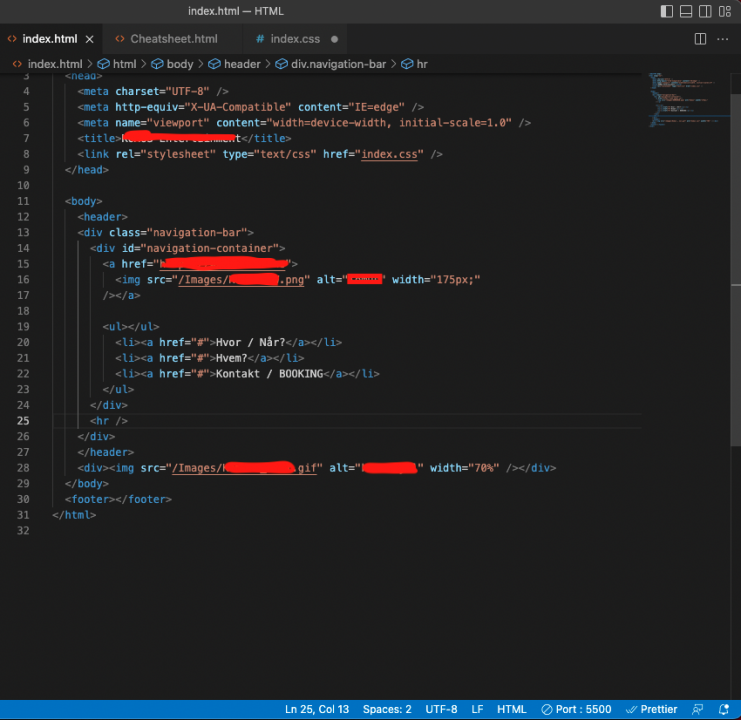
Task: Toggle the bottom panel layout icon
Action: click(x=686, y=11)
